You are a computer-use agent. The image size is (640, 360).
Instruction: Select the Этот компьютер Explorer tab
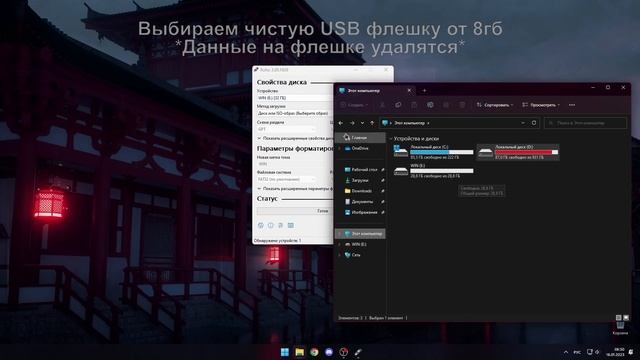[x=375, y=91]
